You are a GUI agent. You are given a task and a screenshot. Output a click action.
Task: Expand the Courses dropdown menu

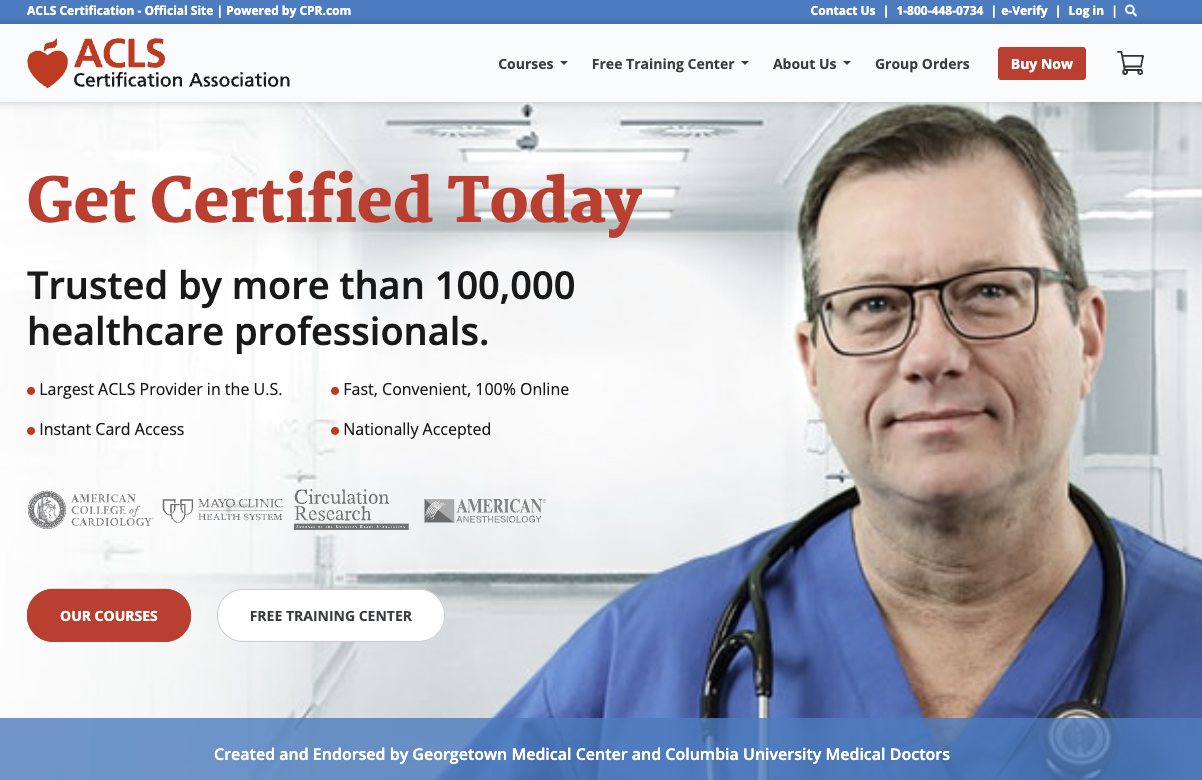click(533, 64)
